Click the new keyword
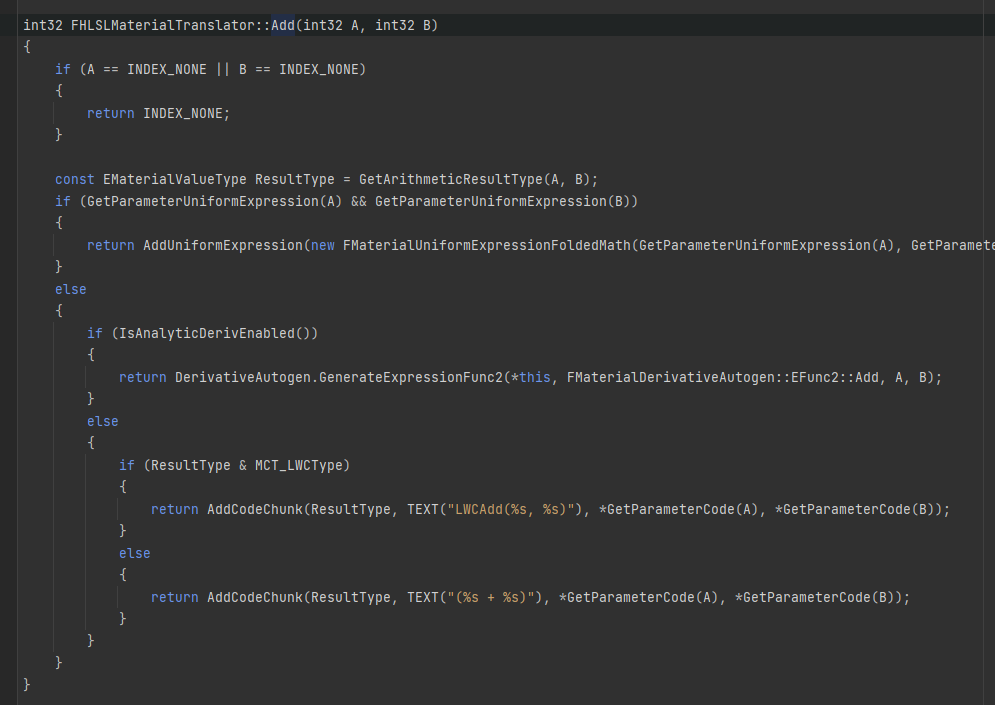The image size is (995, 705). pyautogui.click(x=323, y=245)
